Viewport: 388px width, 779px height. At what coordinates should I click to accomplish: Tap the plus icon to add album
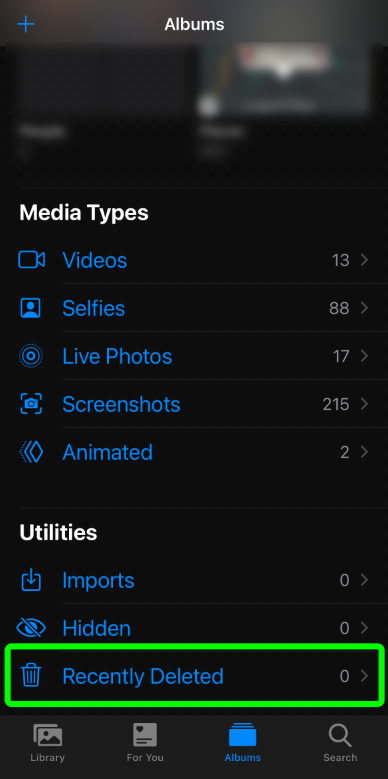click(x=25, y=24)
